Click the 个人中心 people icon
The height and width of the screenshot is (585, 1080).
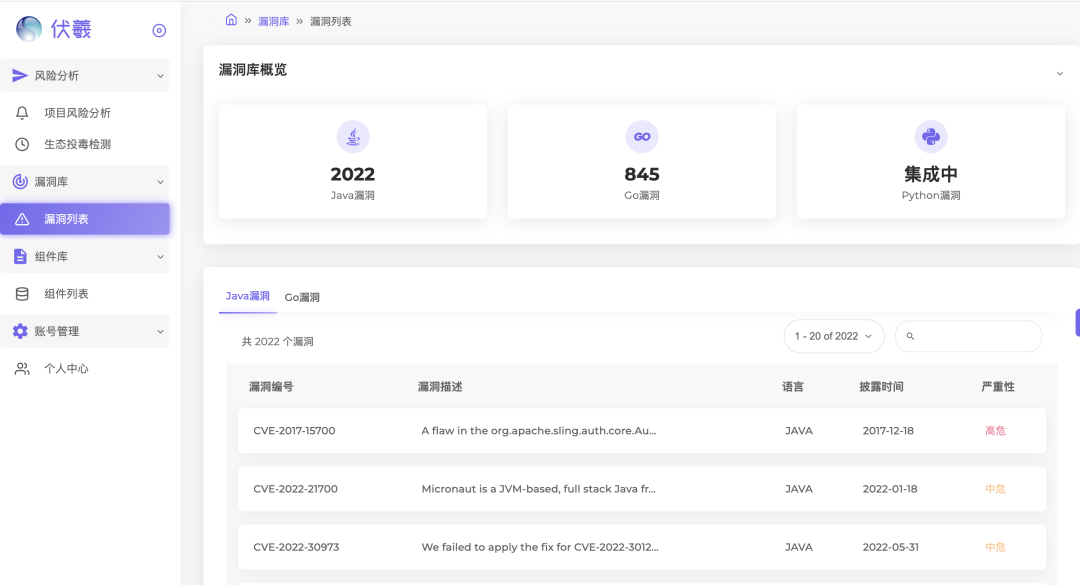[x=22, y=368]
